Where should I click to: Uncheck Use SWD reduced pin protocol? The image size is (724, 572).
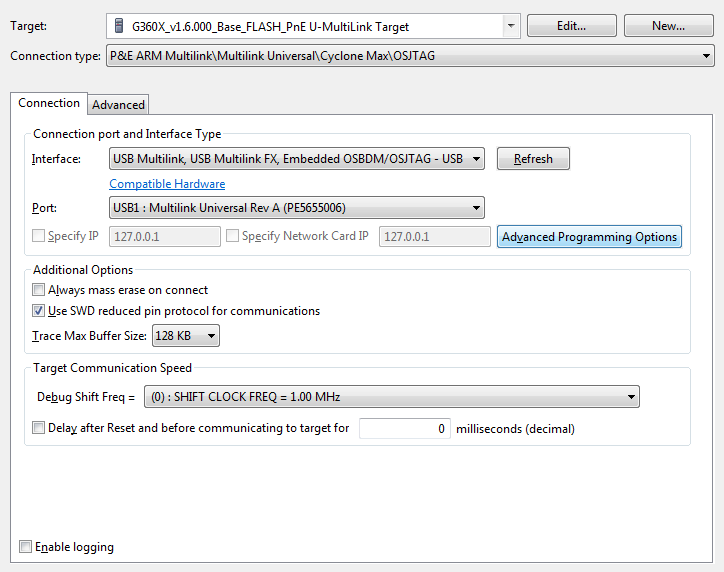[x=38, y=311]
